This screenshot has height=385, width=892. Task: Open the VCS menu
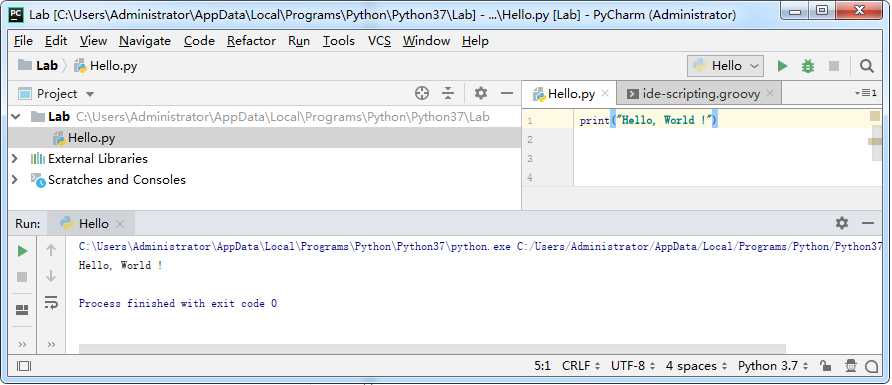tap(379, 41)
